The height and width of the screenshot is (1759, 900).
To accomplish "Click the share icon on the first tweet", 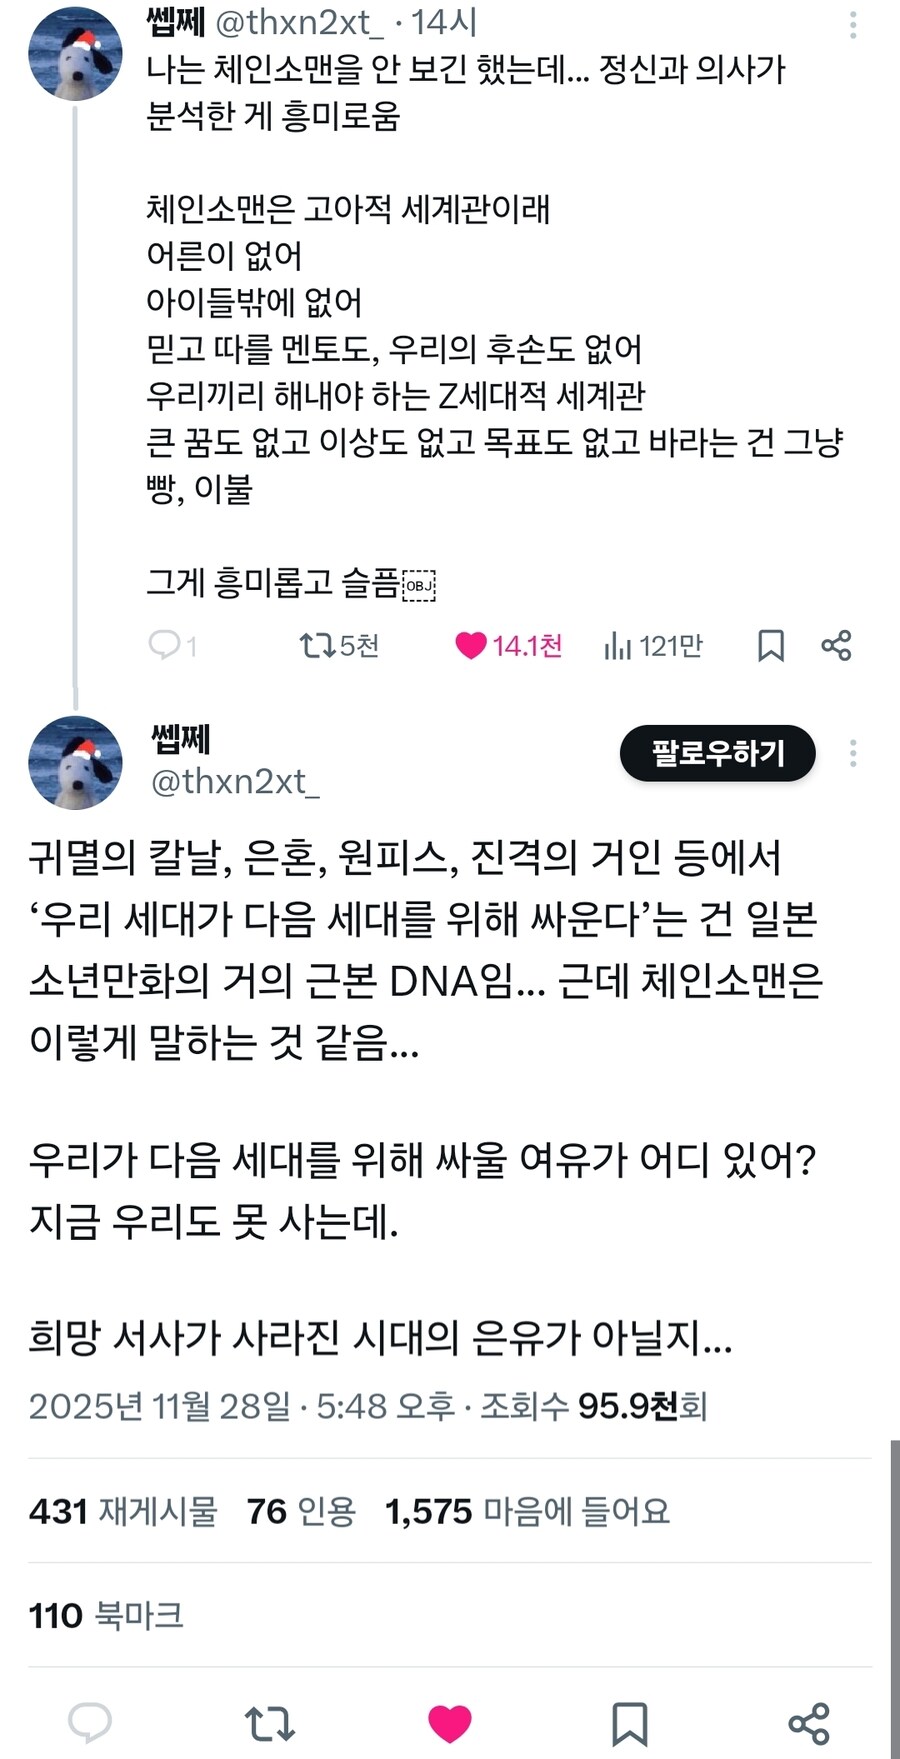I will coord(838,646).
